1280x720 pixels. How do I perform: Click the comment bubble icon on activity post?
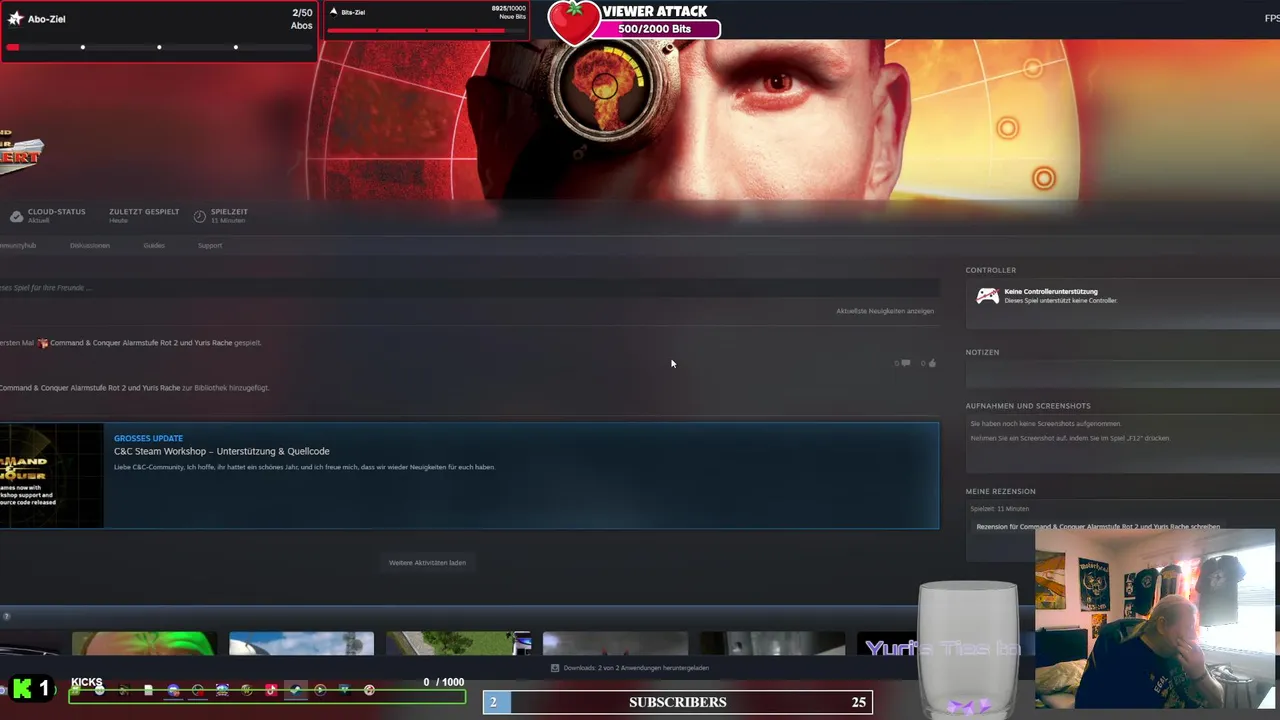pyautogui.click(x=905, y=363)
